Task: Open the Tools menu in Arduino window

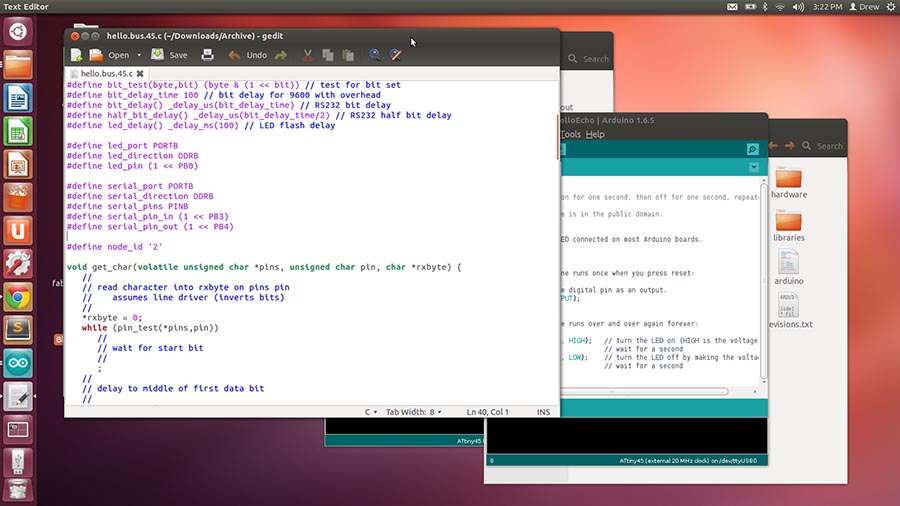Action: tap(571, 134)
